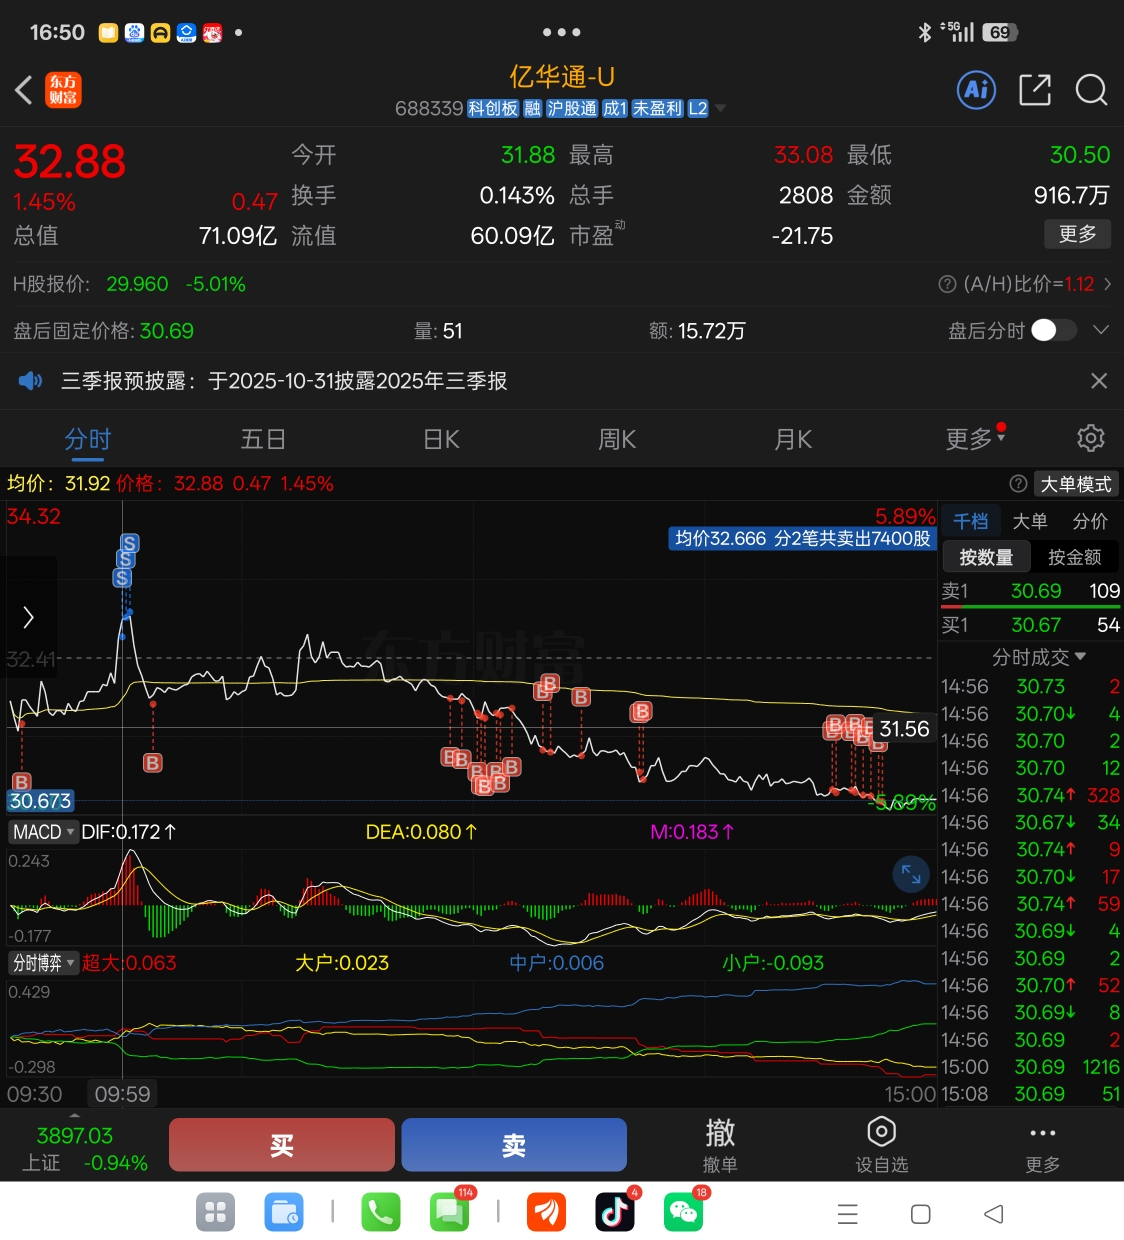Screen dimensions: 1124x1240
Task: Tap the 买1 30.67 order row
Action: coord(1031,625)
